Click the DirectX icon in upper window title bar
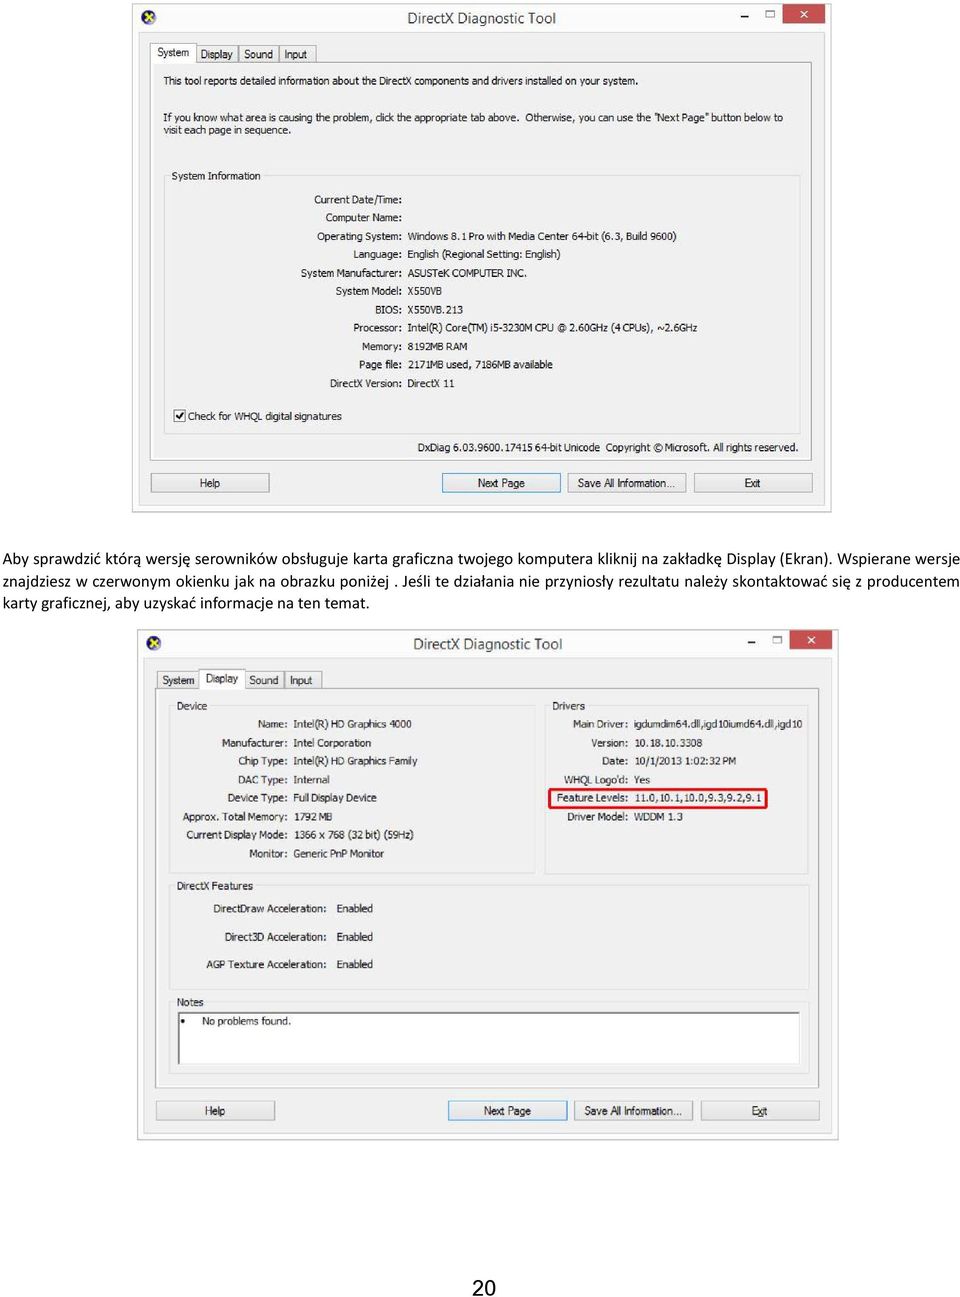 148,17
